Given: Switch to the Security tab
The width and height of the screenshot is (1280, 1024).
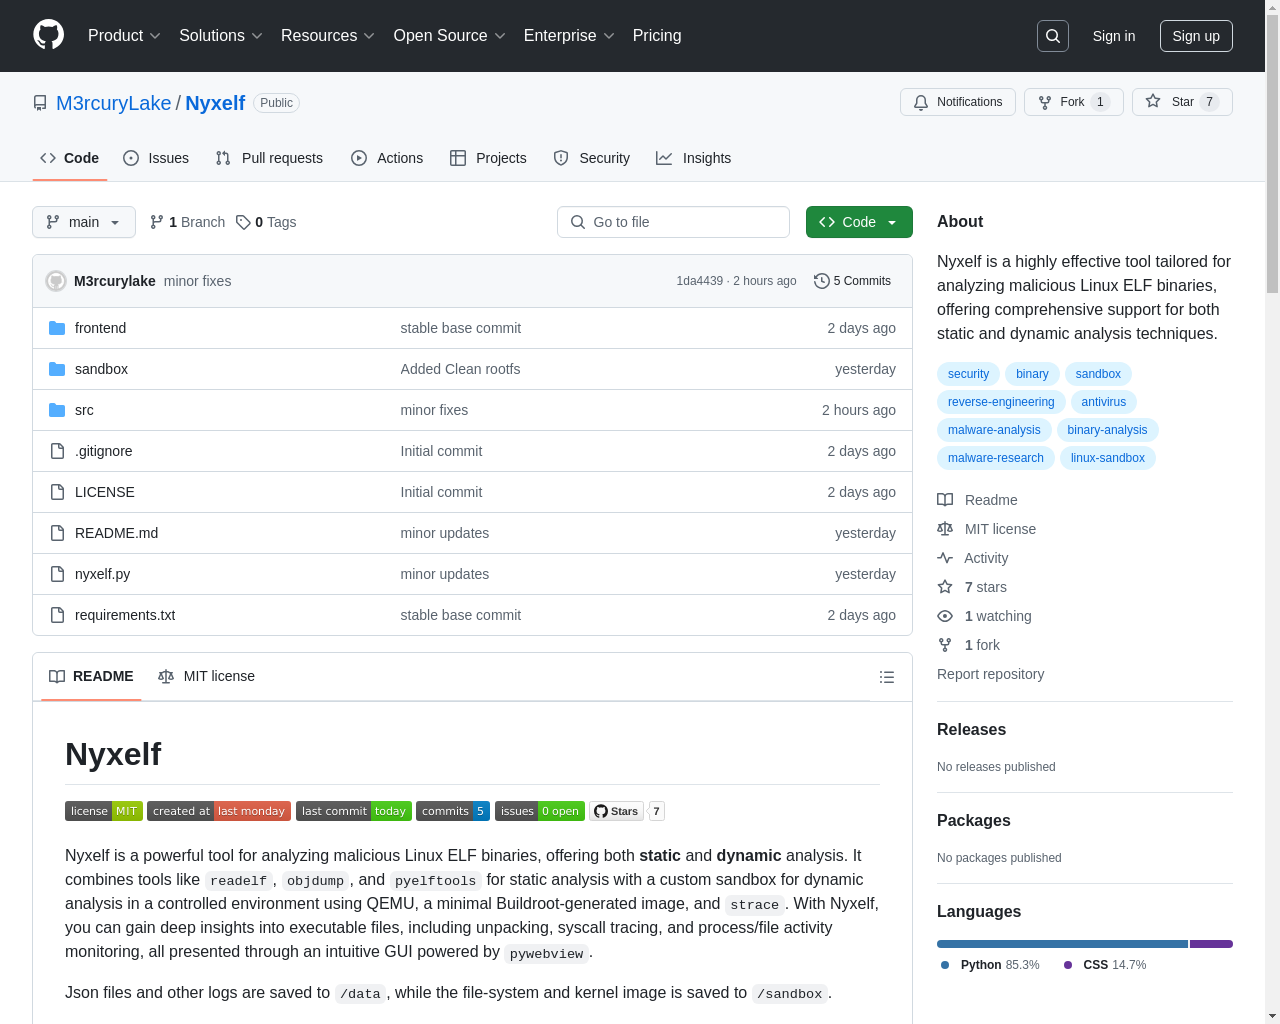Looking at the screenshot, I should 592,158.
